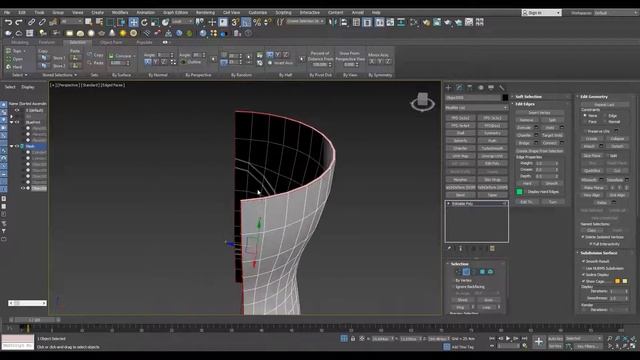Open the Stored Selections ribbon dropdown

(x=60, y=75)
